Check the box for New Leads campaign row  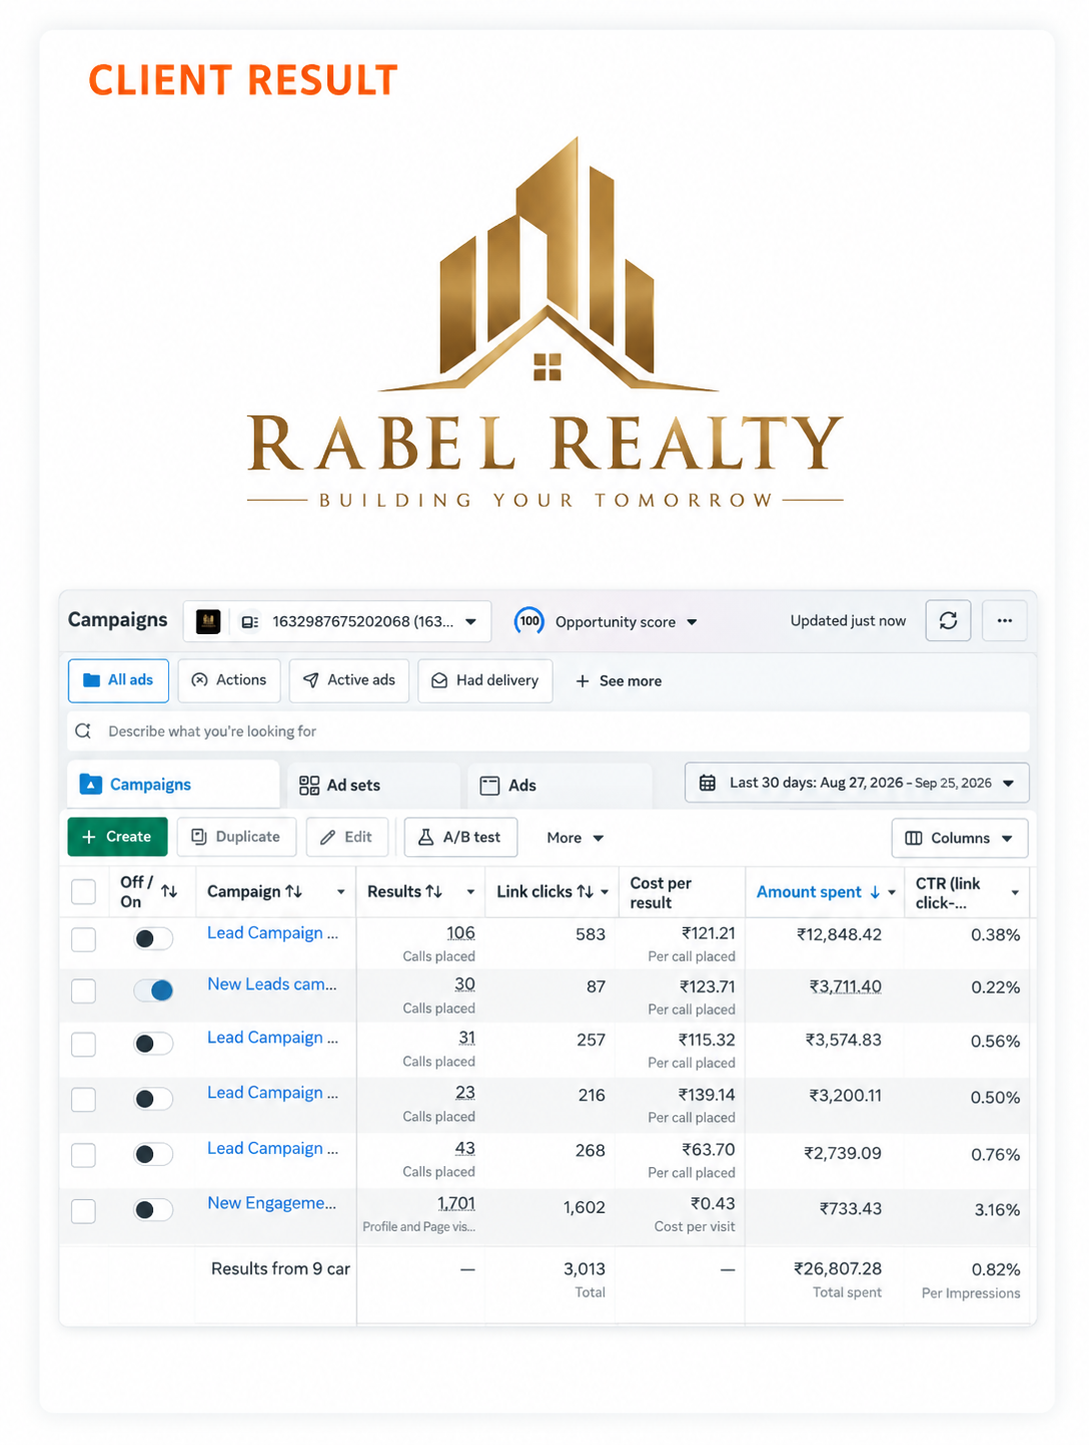coord(84,991)
